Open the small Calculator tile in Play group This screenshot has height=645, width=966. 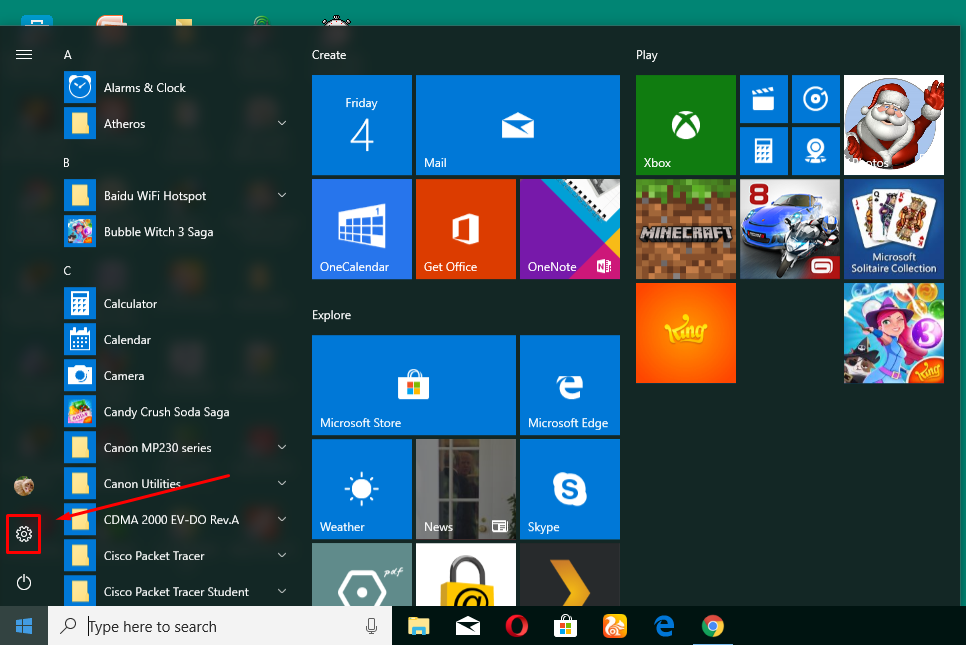pos(763,151)
